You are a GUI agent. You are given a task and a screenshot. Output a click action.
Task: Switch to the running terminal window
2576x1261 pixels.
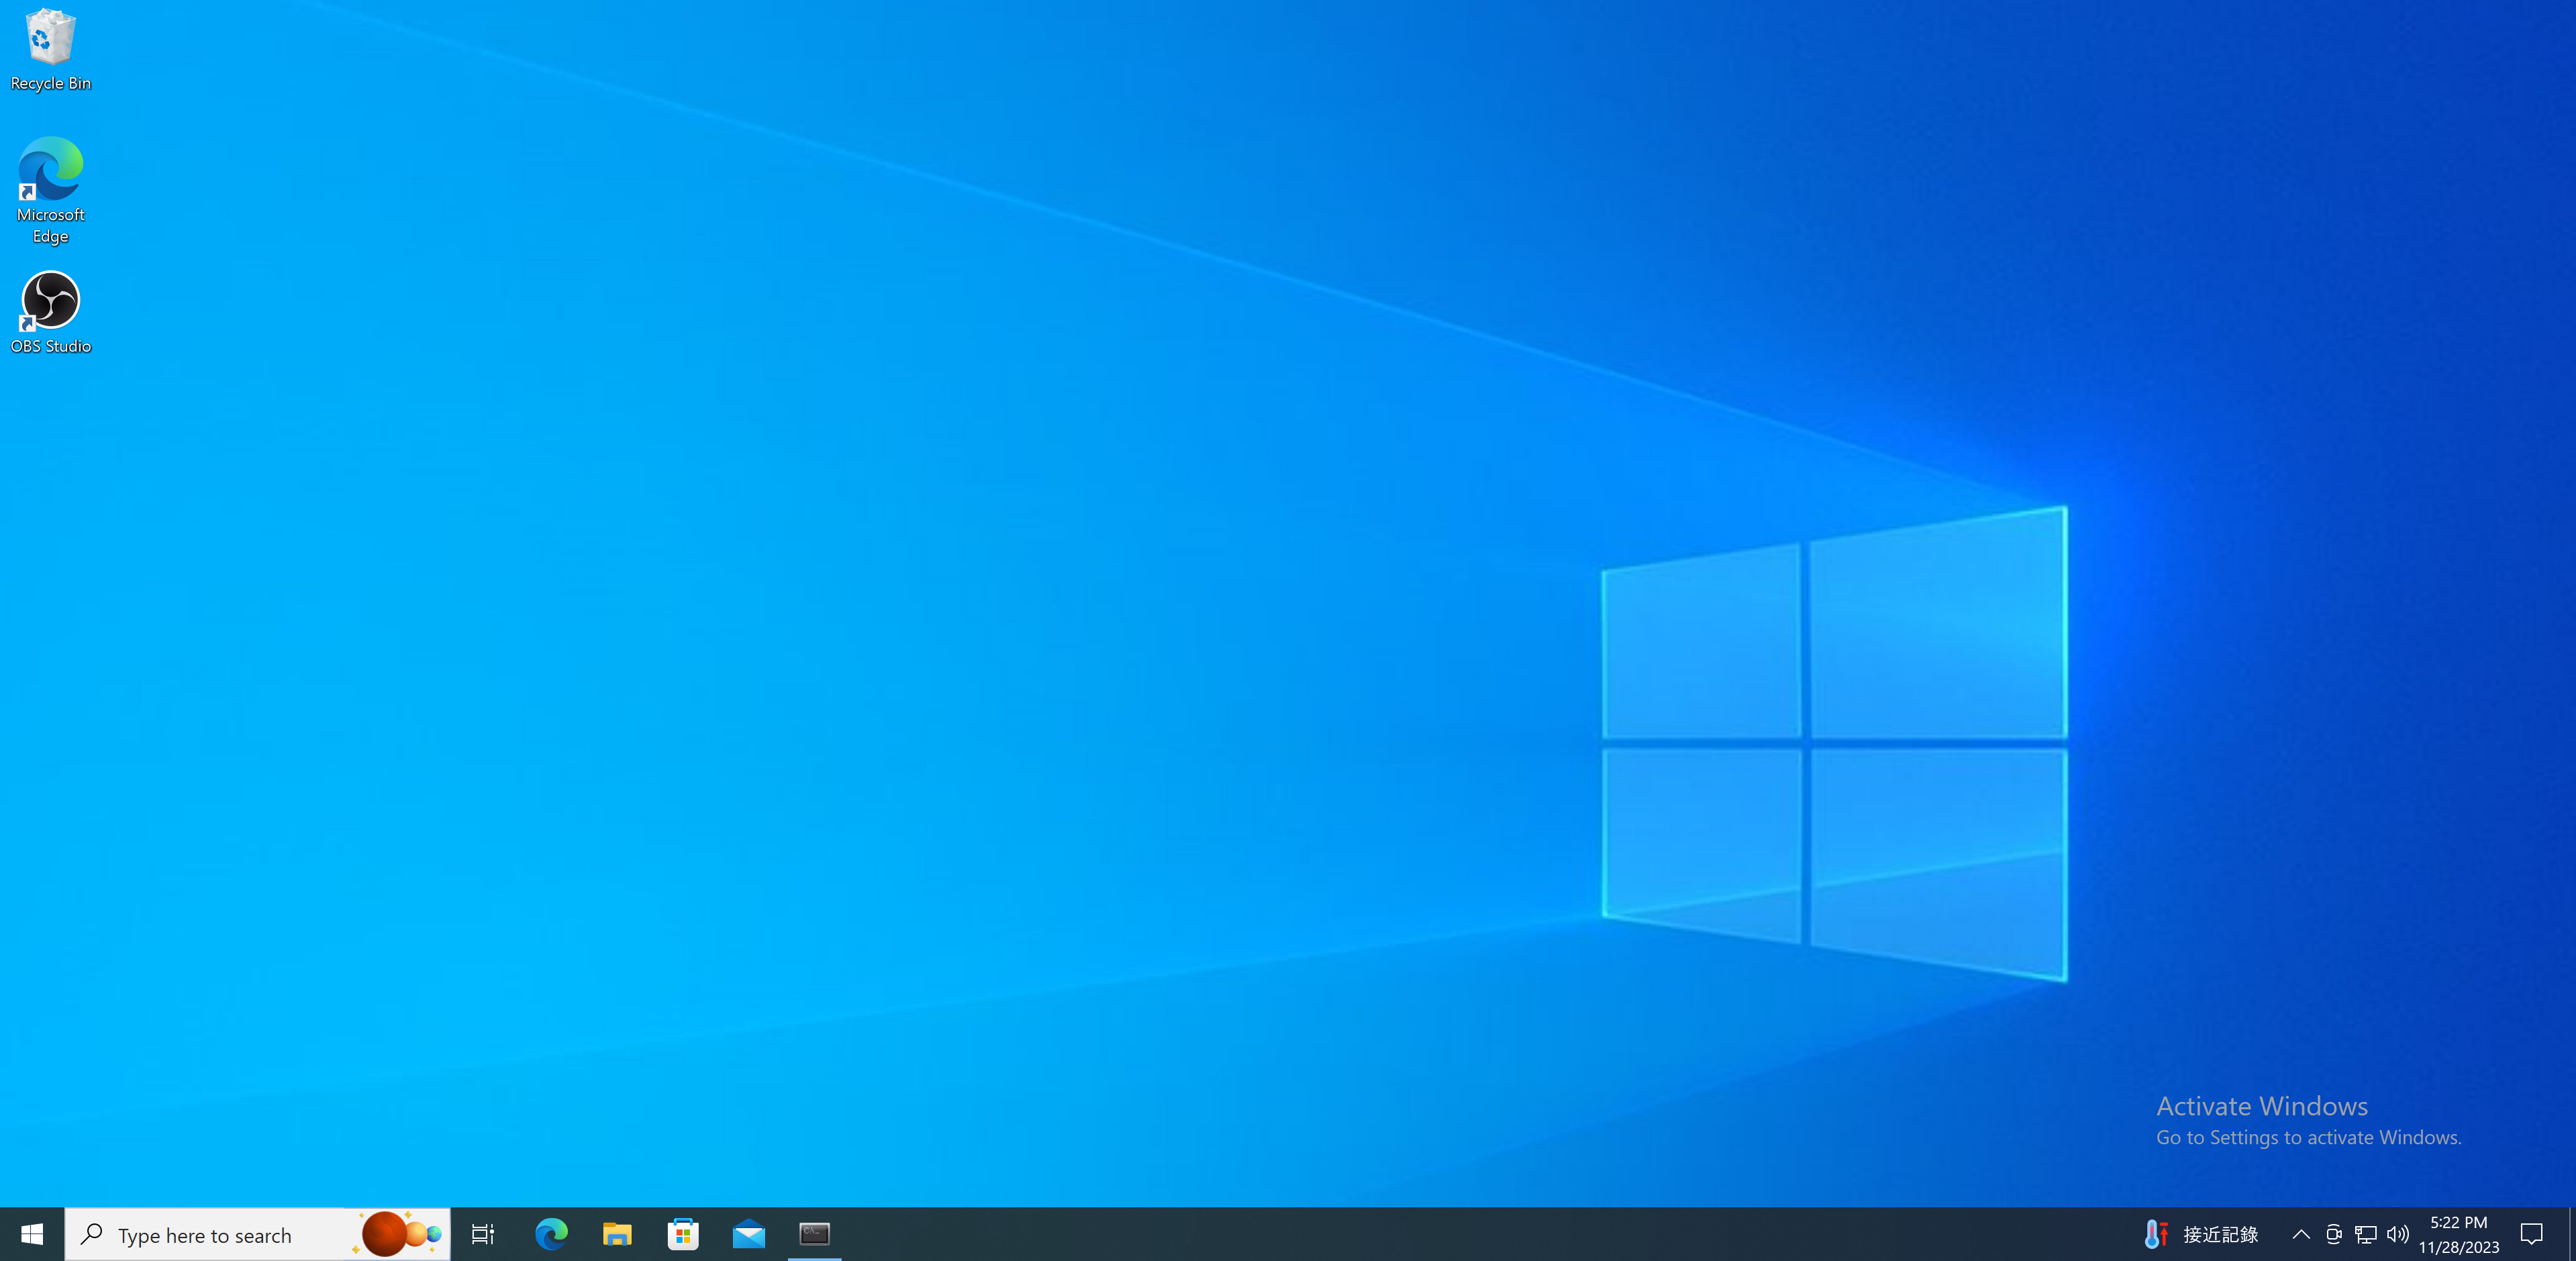coord(814,1234)
